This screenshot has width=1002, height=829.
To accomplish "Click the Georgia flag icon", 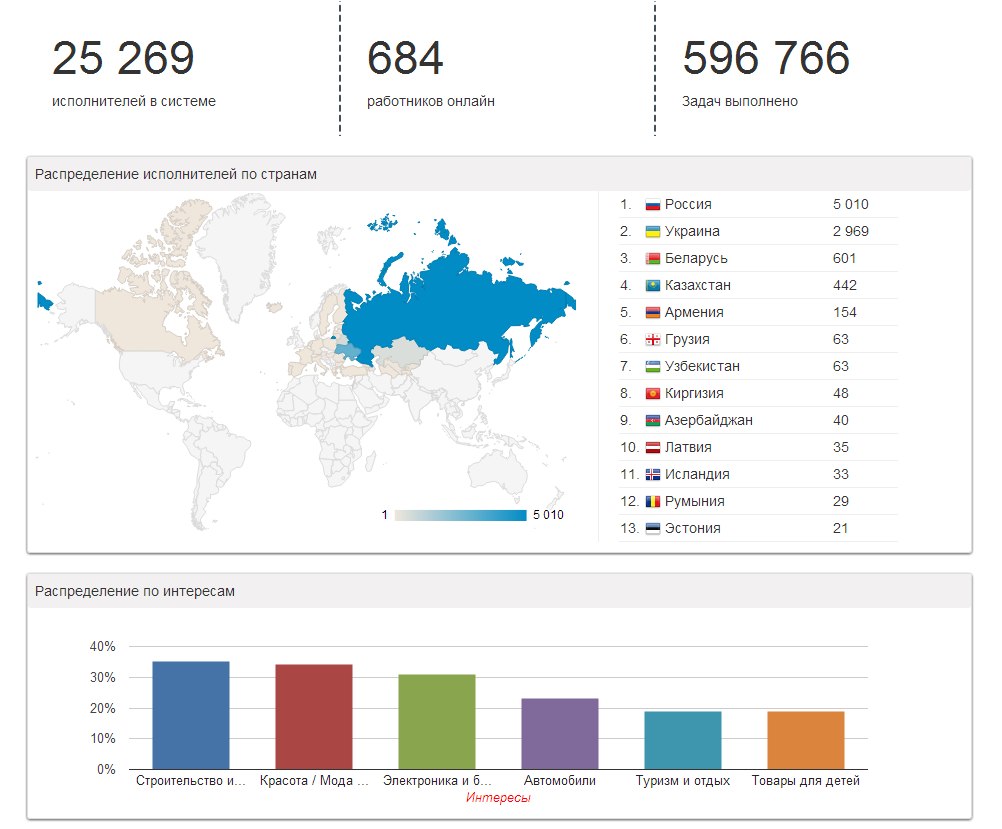I will [652, 340].
